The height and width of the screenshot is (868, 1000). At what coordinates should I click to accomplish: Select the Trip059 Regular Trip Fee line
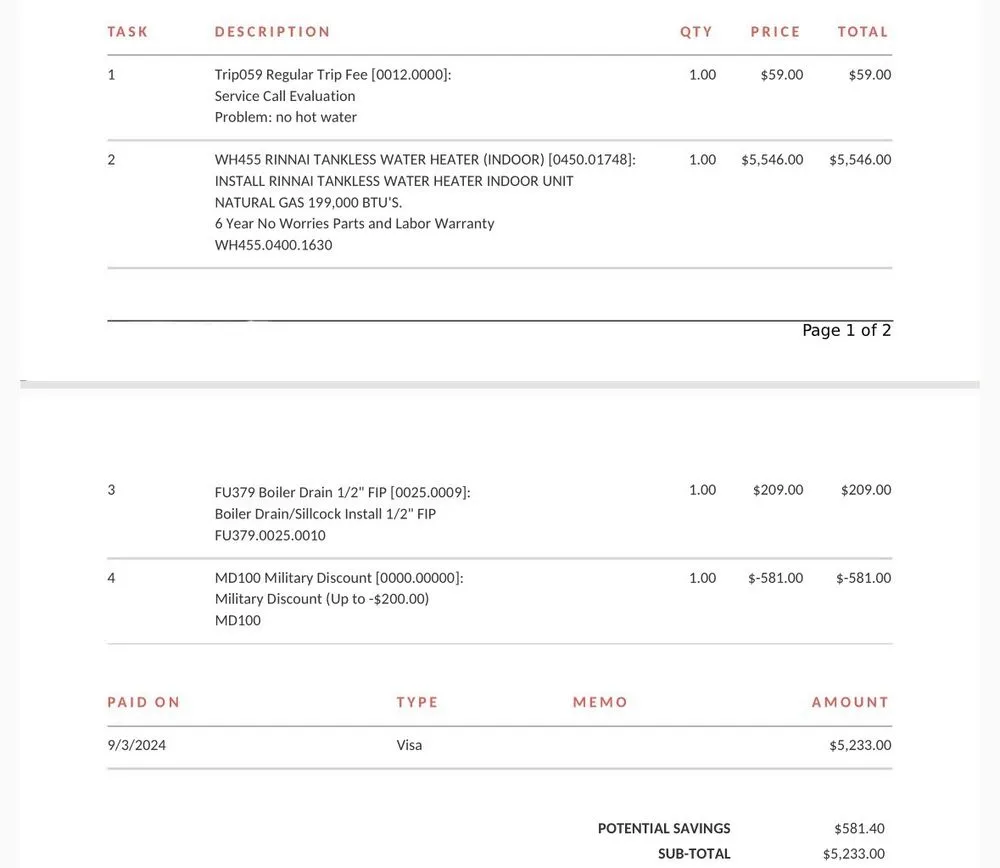[x=333, y=75]
